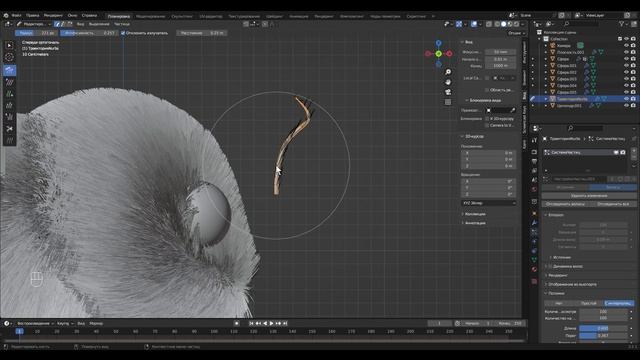The image size is (640, 360).
Task: Click the Blender logo menu icon
Action: point(6,16)
